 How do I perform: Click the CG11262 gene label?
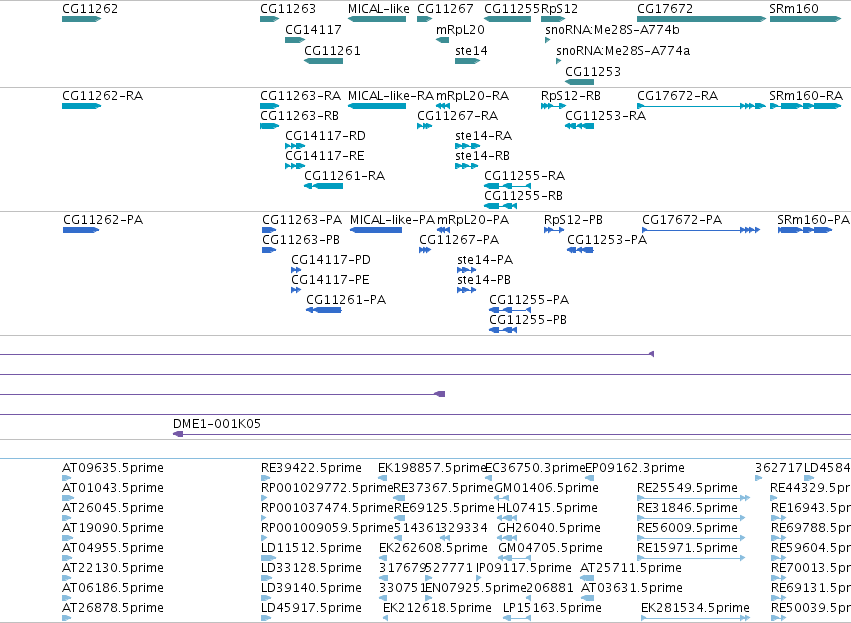pos(90,9)
